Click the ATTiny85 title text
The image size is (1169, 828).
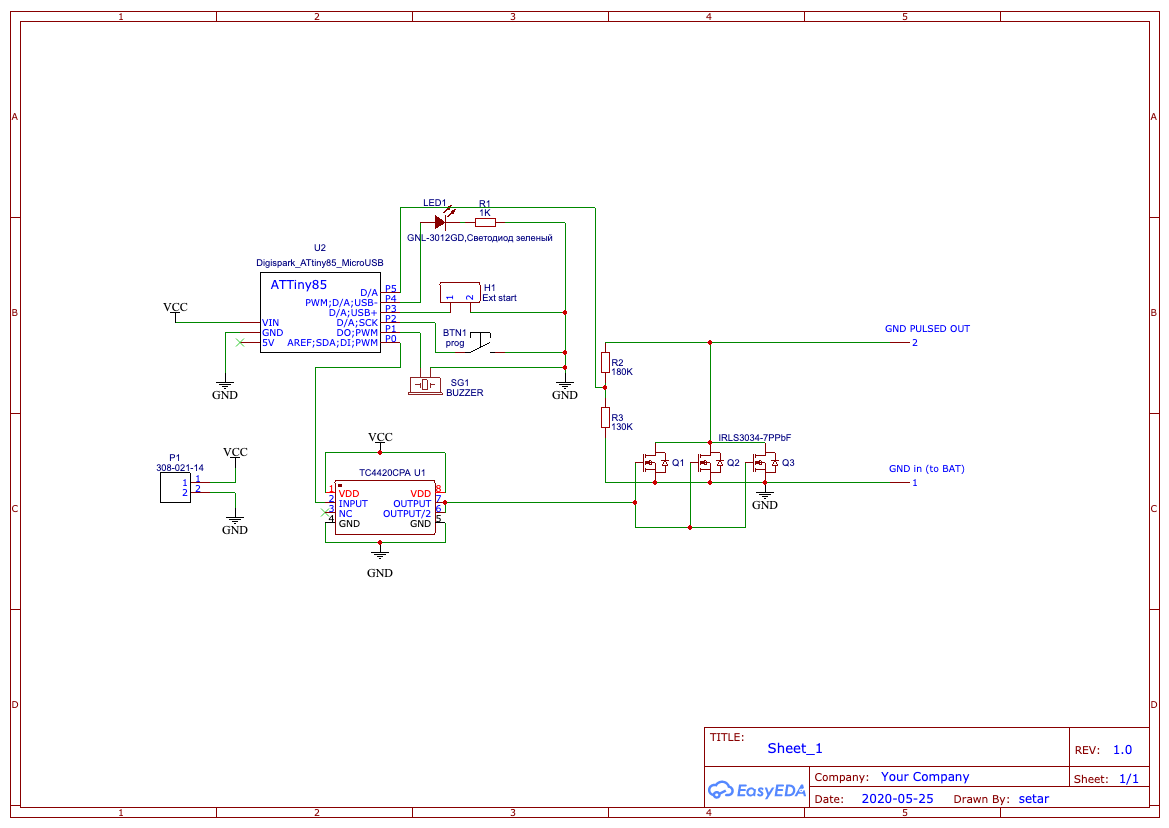coord(298,285)
